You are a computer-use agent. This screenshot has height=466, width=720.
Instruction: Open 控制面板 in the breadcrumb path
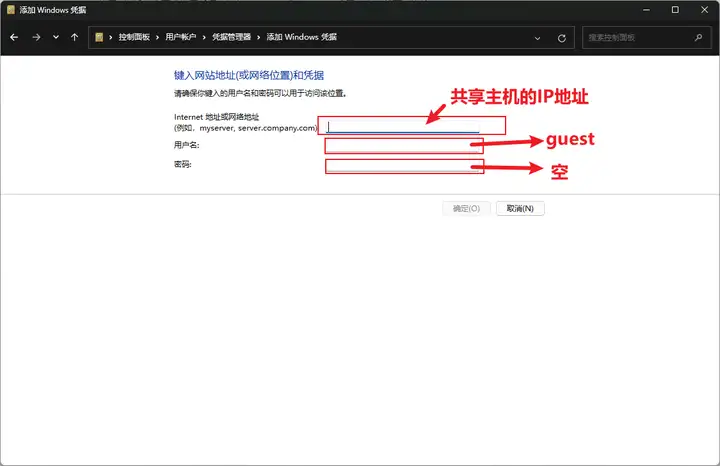134,37
